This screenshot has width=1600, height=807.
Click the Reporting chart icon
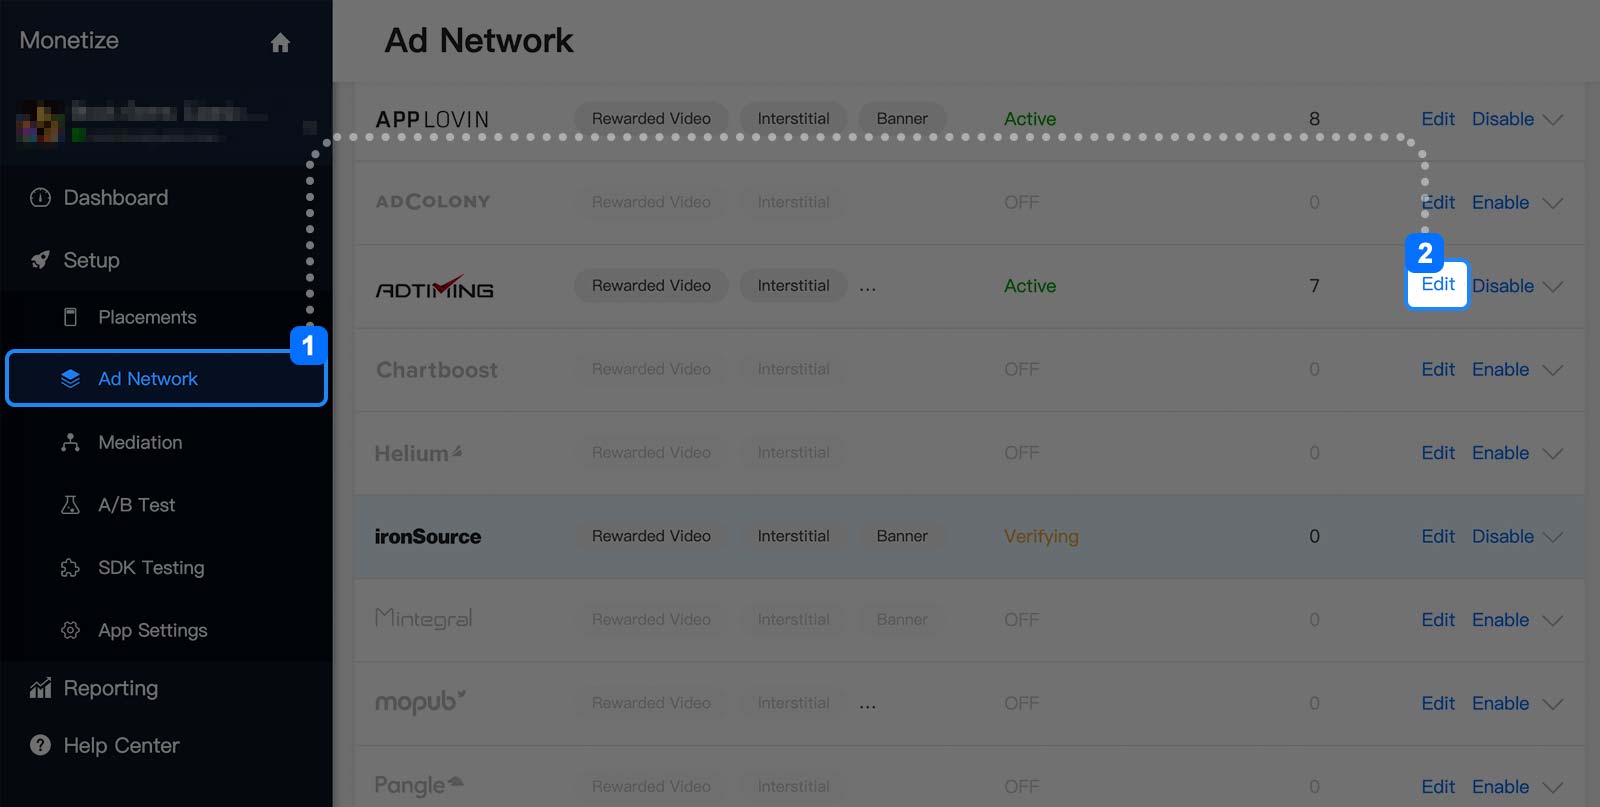[x=40, y=688]
